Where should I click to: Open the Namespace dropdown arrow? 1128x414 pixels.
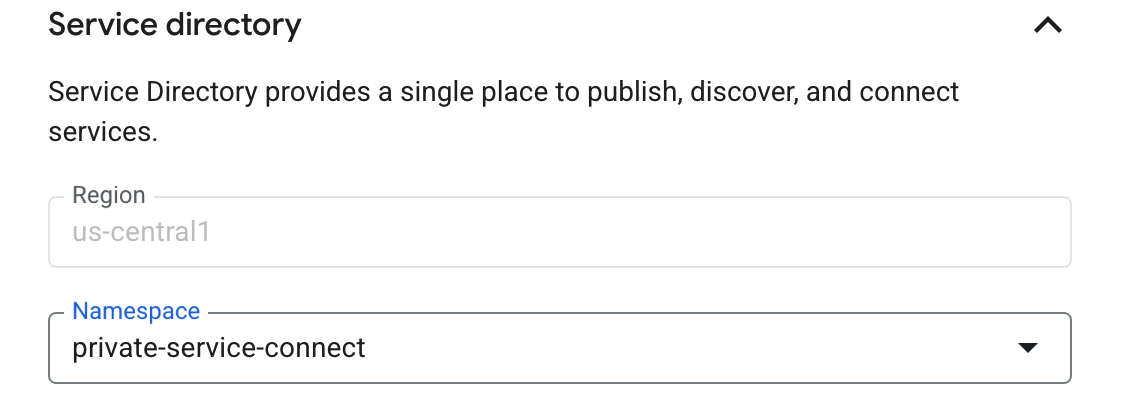tap(1026, 348)
